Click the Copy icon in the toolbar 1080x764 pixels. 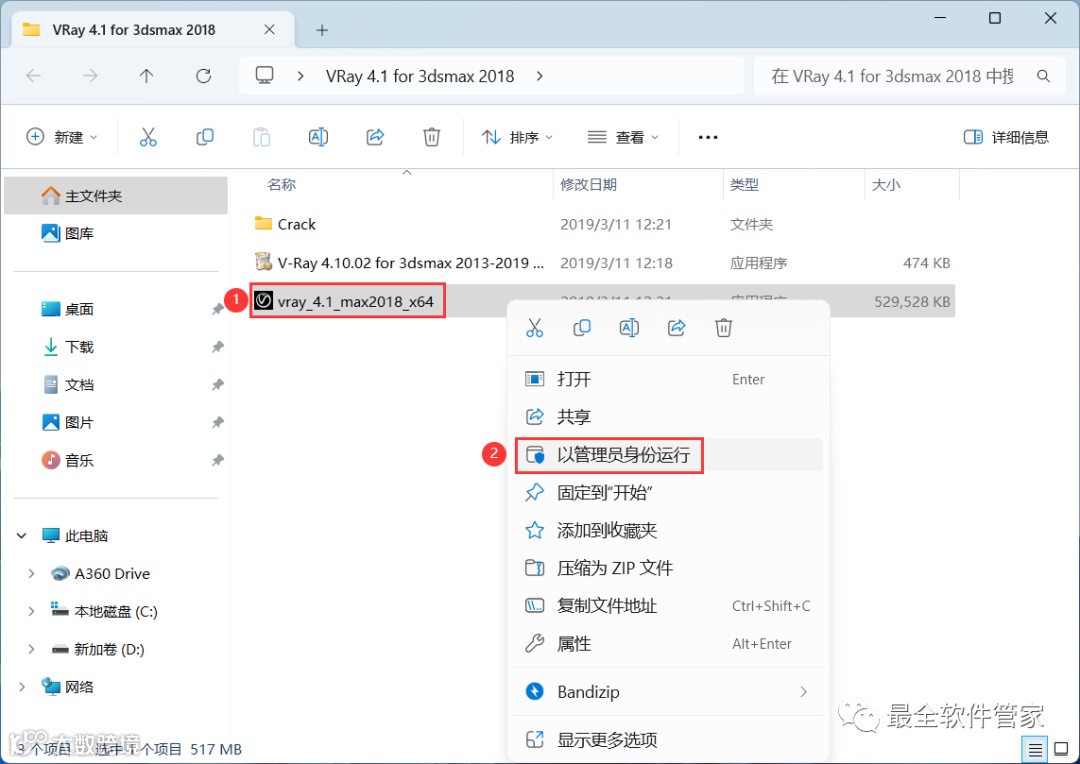coord(205,137)
